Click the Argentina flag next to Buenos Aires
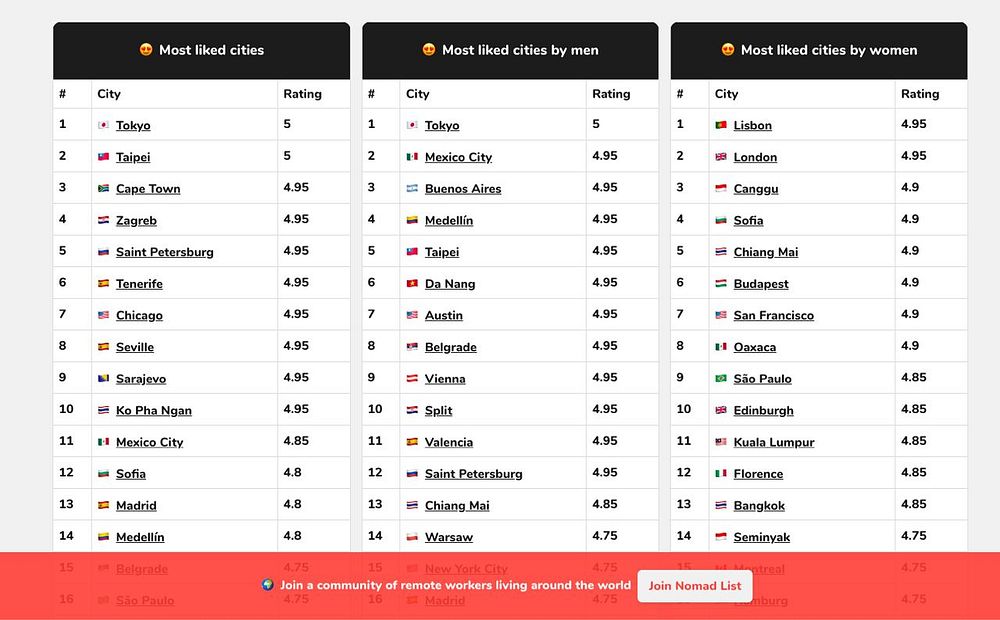Screen dimensions: 1000x620 [x=412, y=188]
